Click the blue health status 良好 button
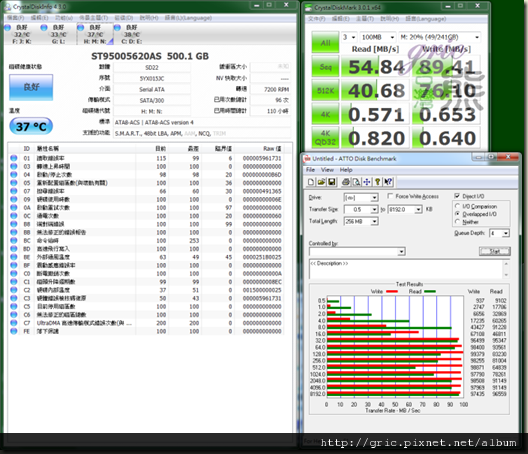Viewport: 528px width, 454px height. (x=31, y=87)
